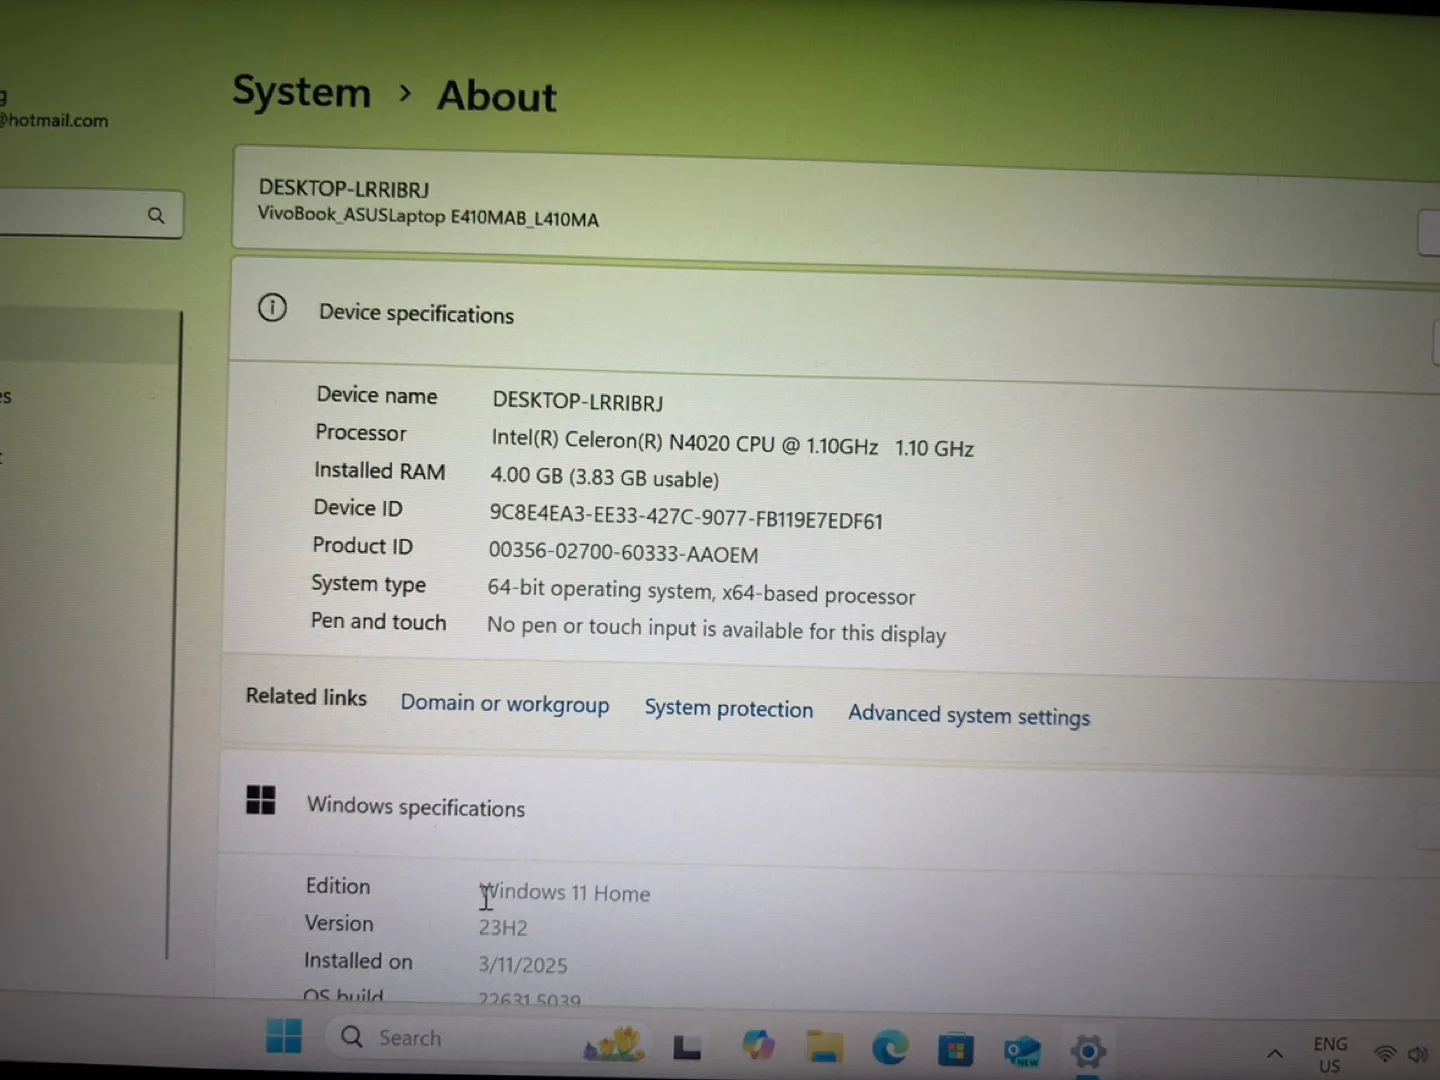Open the volume control in the system tray
The image size is (1440, 1080).
pyautogui.click(x=1418, y=1053)
